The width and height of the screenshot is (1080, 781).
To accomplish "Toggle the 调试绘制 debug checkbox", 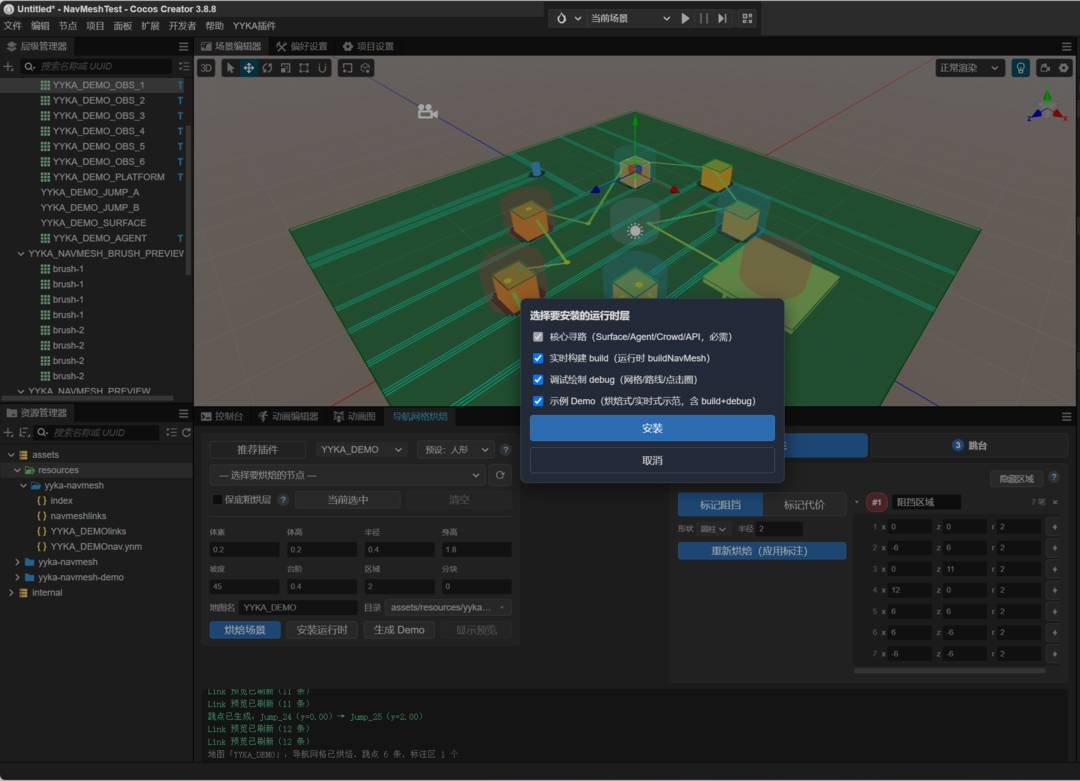I will pos(538,379).
